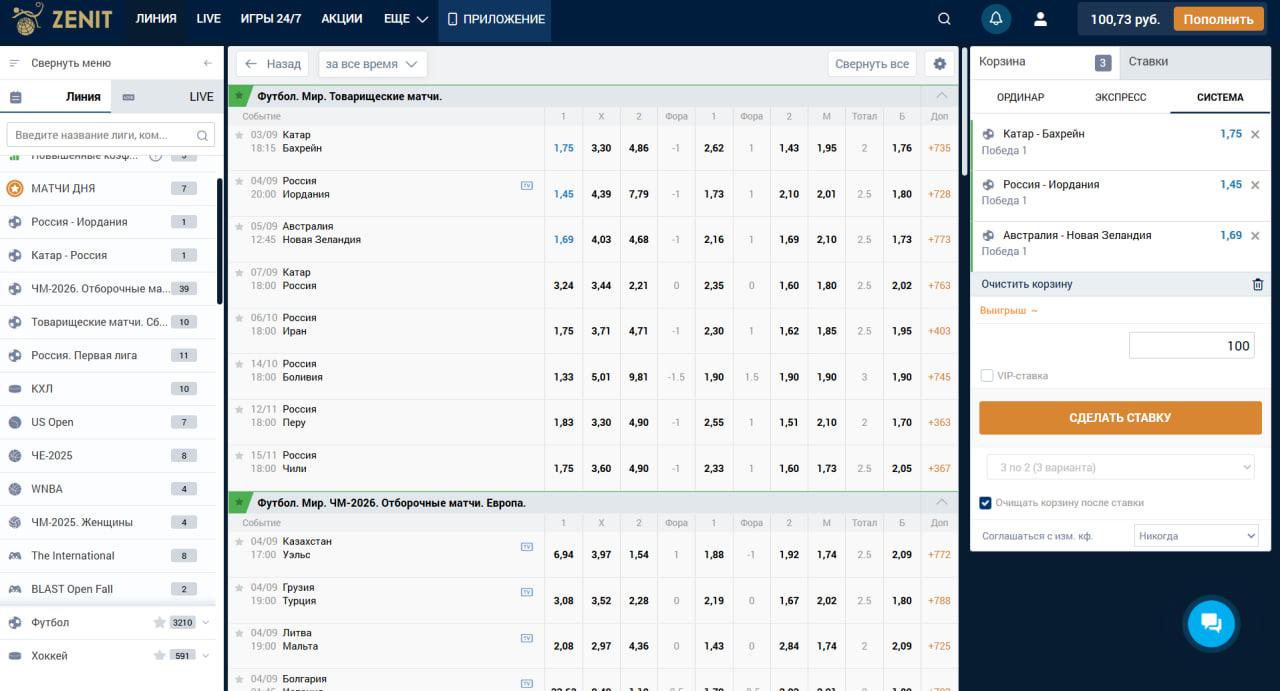Click the green star of ЧМ-2026 Европа league
Image resolution: width=1280 pixels, height=691 pixels.
tap(239, 502)
